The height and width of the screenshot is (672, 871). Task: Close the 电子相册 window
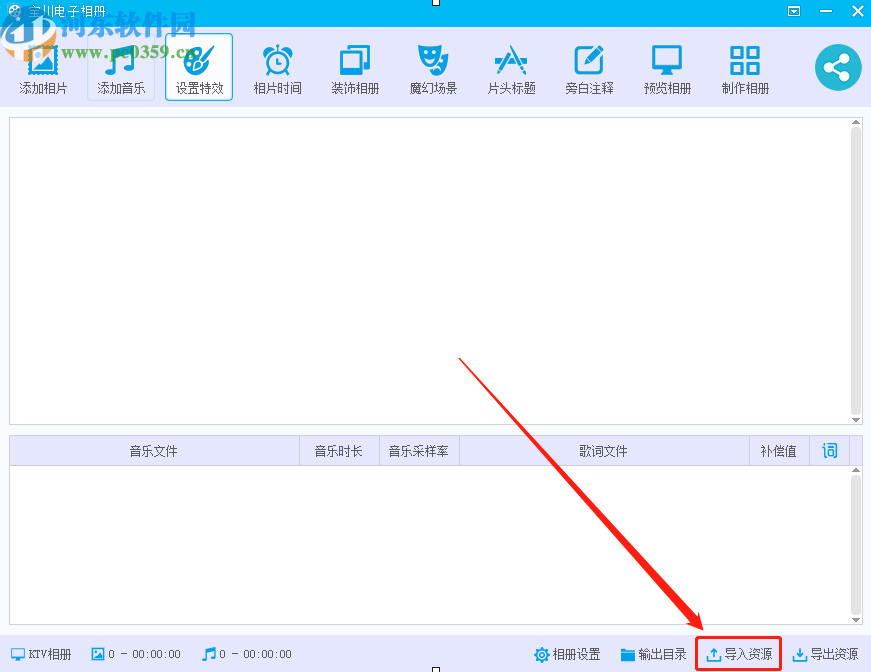(858, 11)
